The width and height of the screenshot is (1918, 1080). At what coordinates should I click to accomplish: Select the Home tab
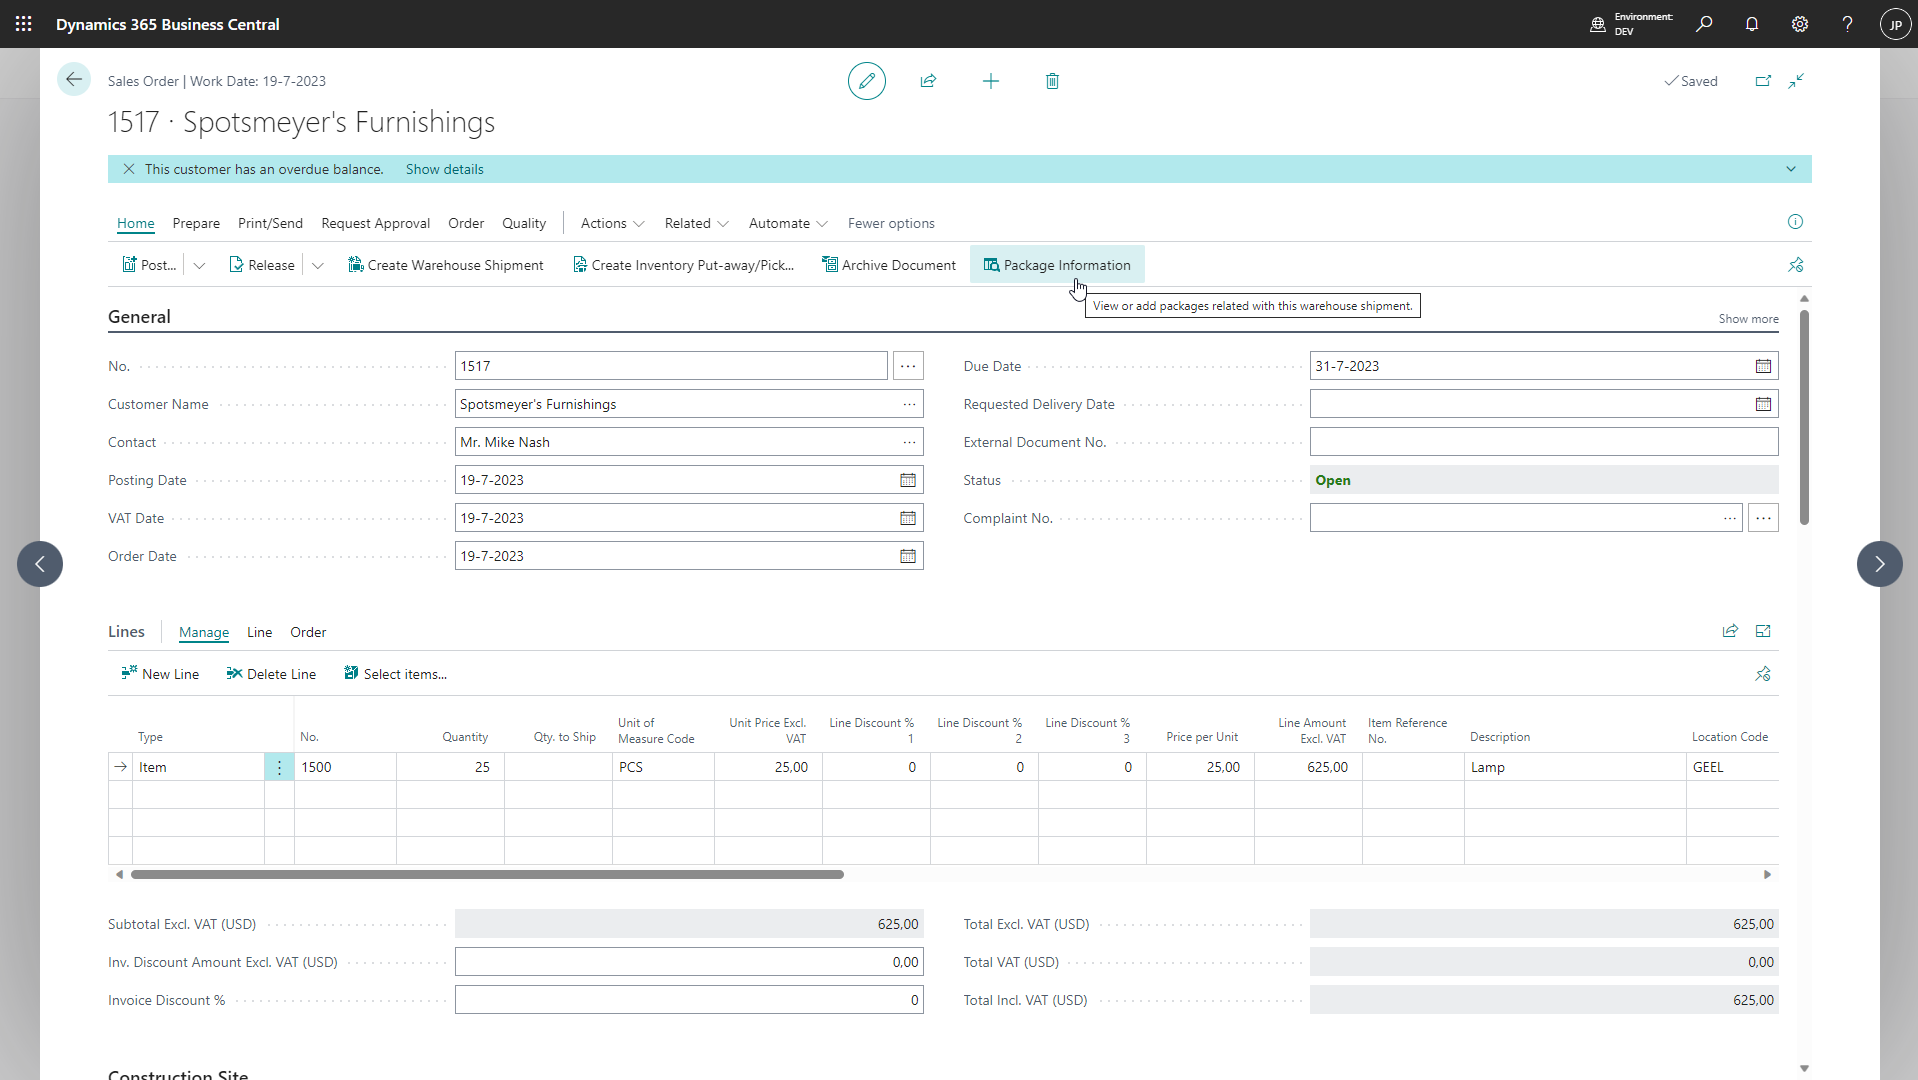click(x=136, y=223)
